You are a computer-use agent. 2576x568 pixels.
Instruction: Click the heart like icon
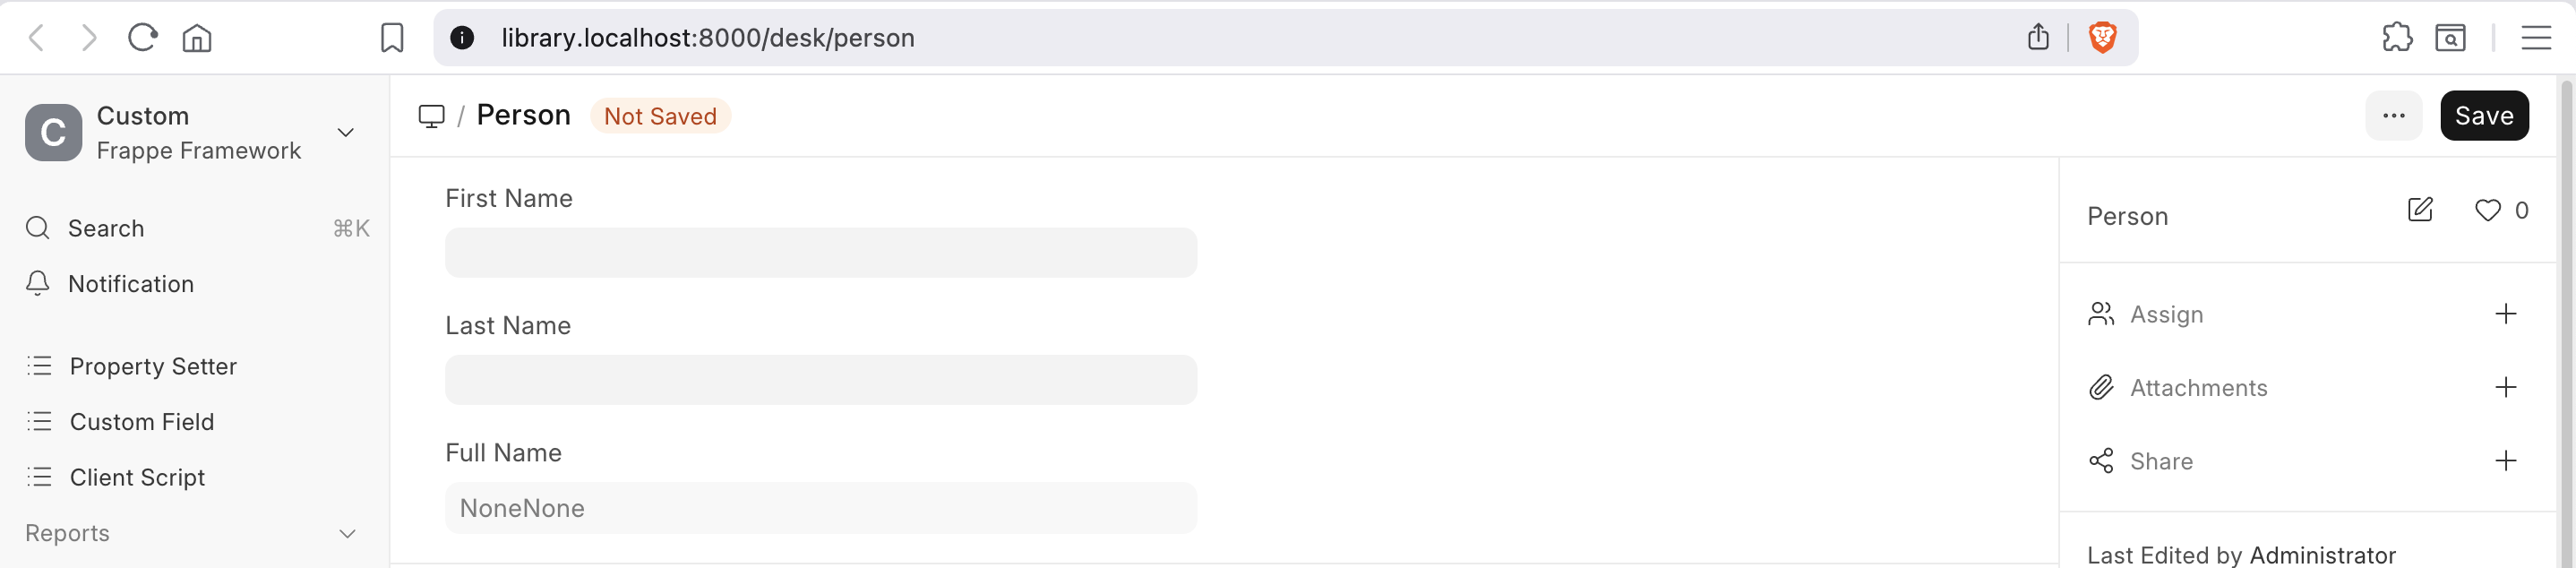pos(2487,210)
